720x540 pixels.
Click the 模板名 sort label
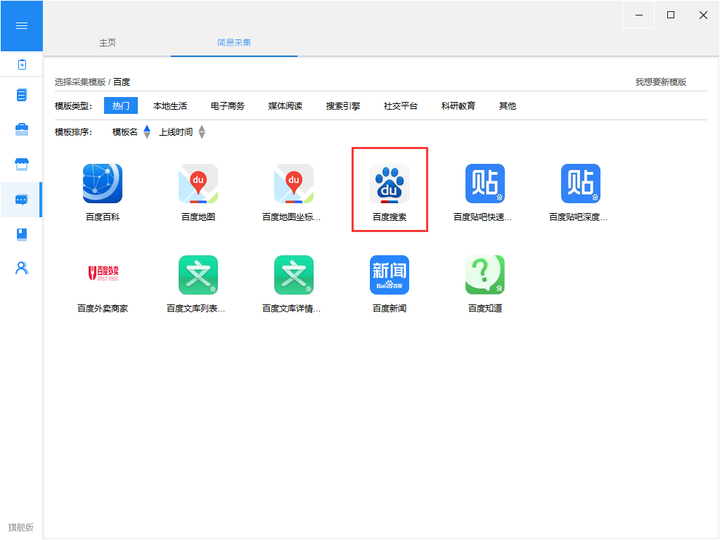125,132
